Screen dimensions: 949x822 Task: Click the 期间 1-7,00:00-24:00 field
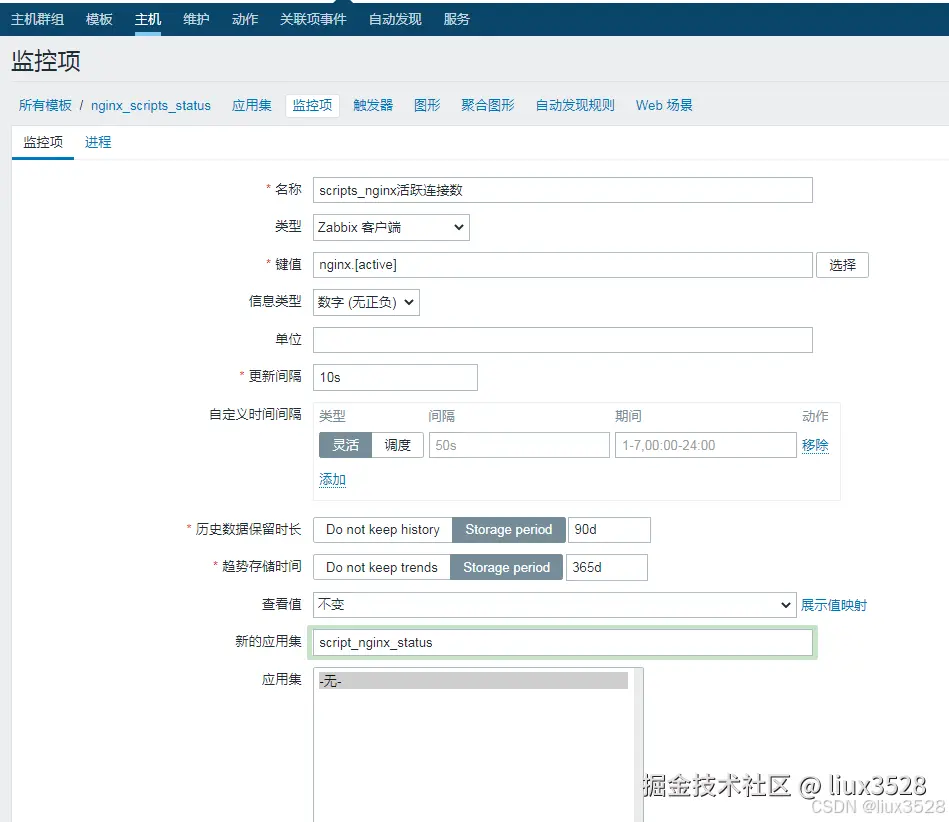706,445
